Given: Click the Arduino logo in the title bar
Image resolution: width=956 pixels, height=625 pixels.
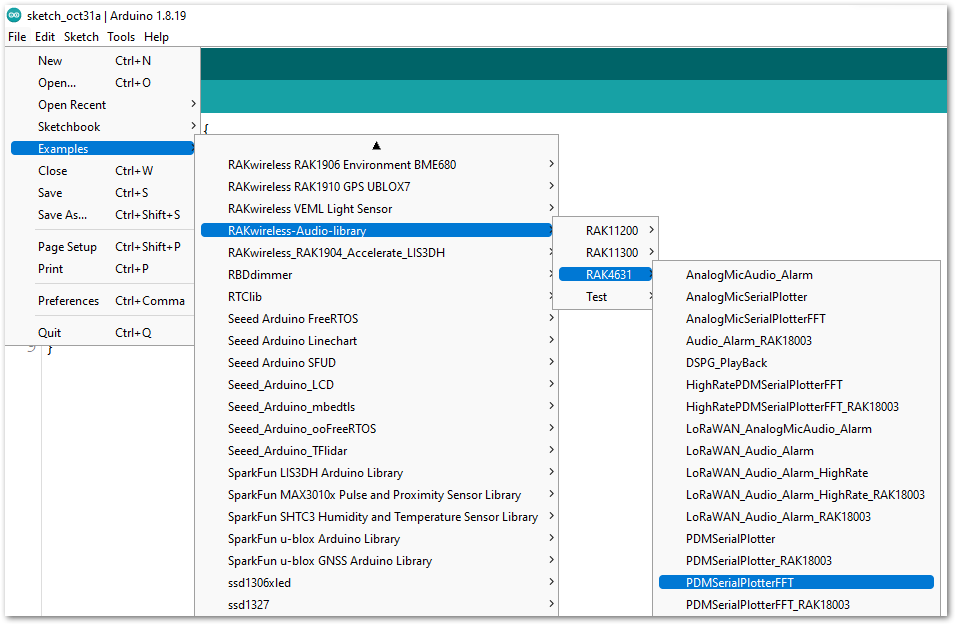Looking at the screenshot, I should tap(12, 15).
